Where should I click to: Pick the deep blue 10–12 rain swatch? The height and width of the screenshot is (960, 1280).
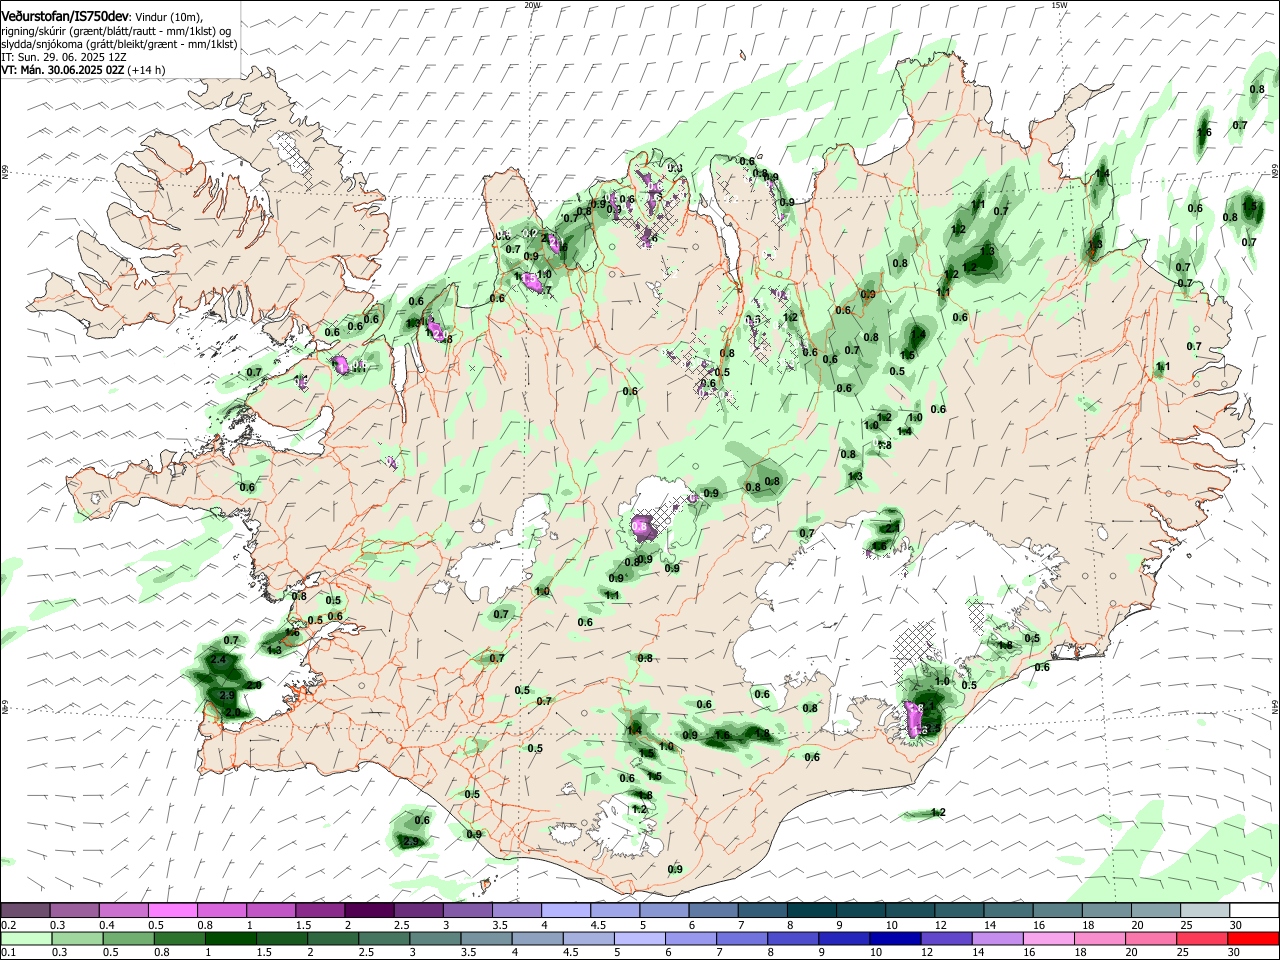pyautogui.click(x=893, y=939)
